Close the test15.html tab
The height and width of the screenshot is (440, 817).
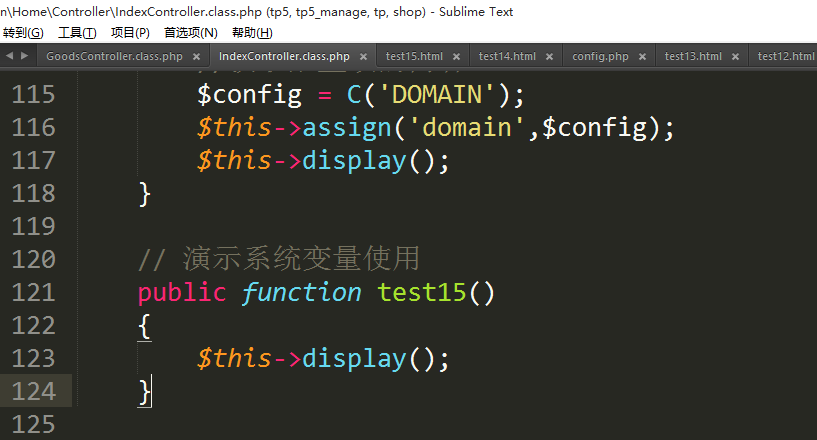pyautogui.click(x=455, y=57)
